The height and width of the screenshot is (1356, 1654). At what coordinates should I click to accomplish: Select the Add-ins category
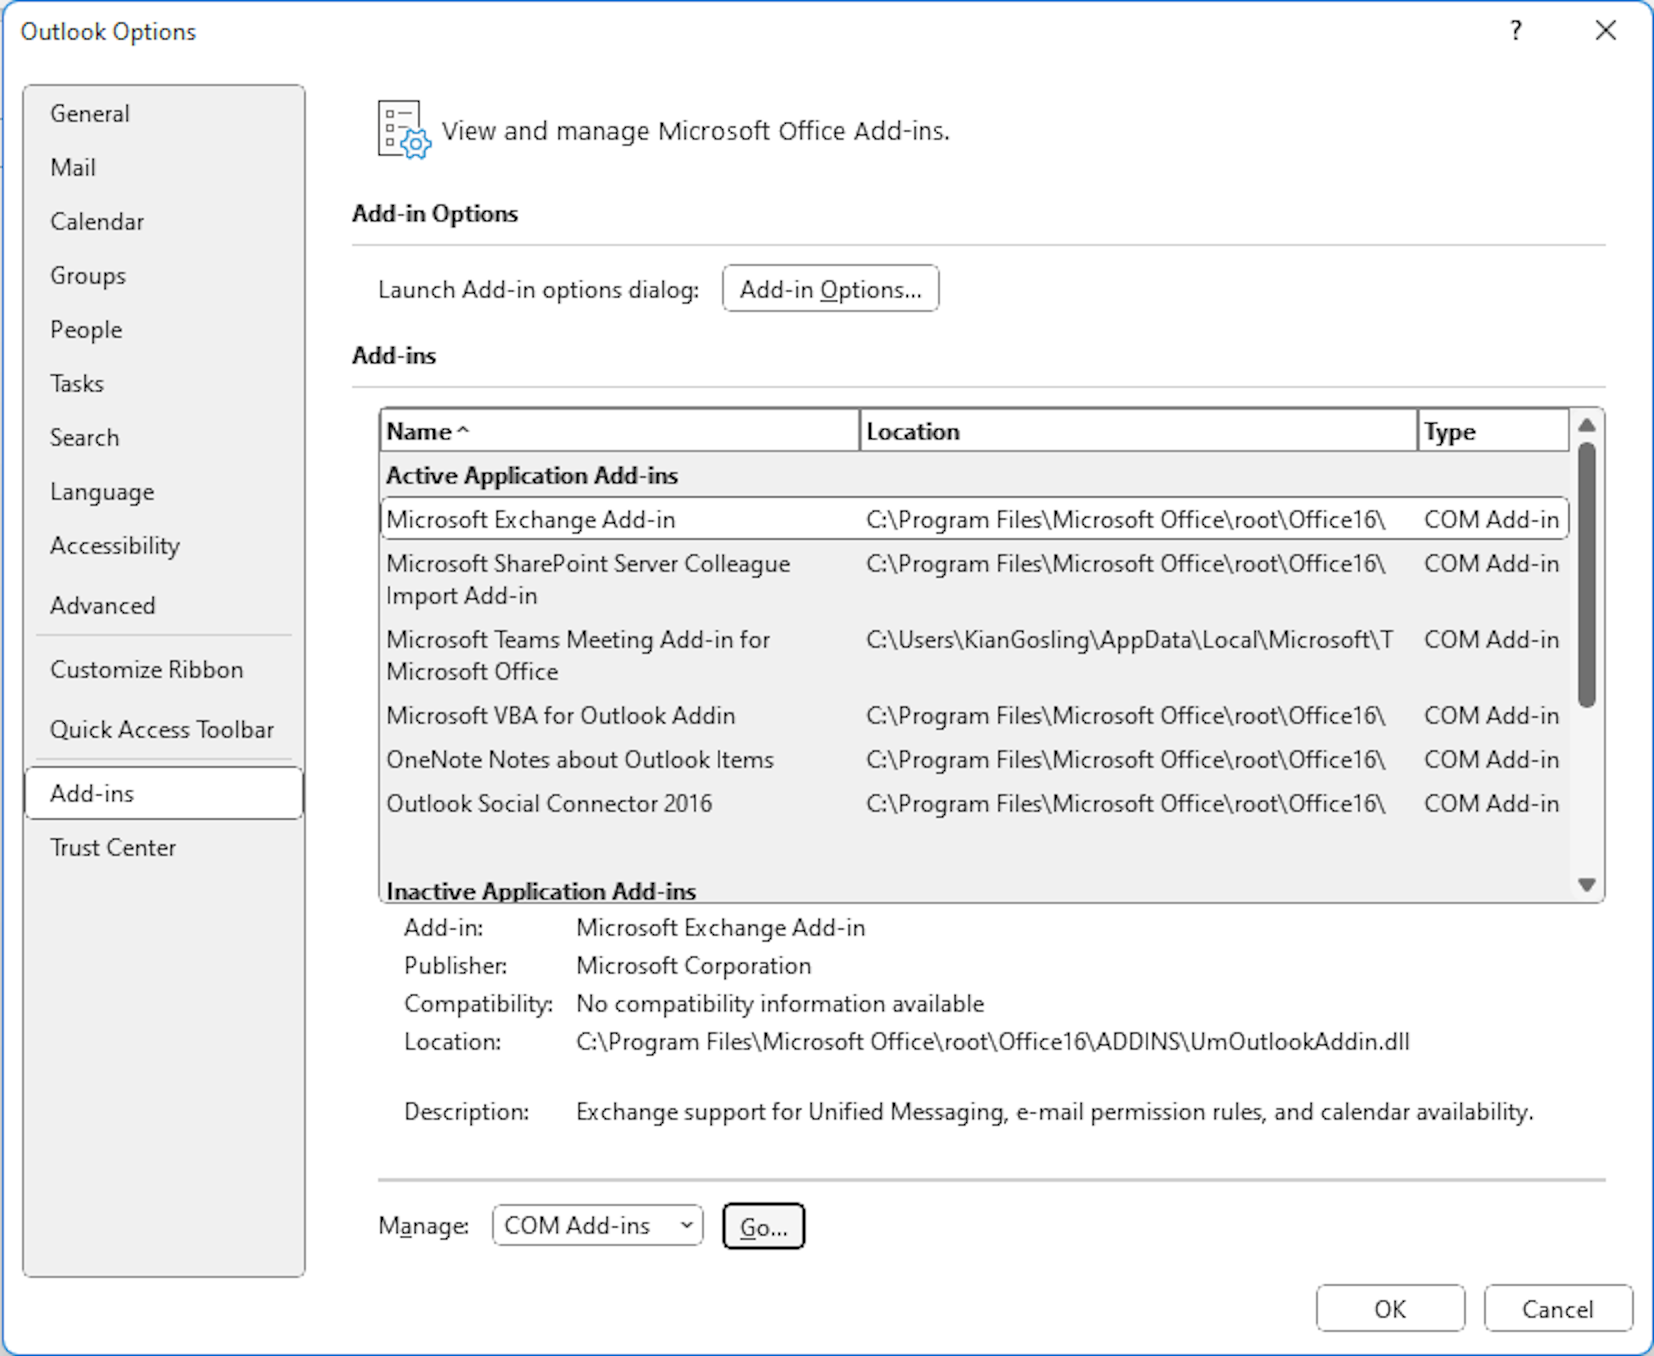coord(164,793)
